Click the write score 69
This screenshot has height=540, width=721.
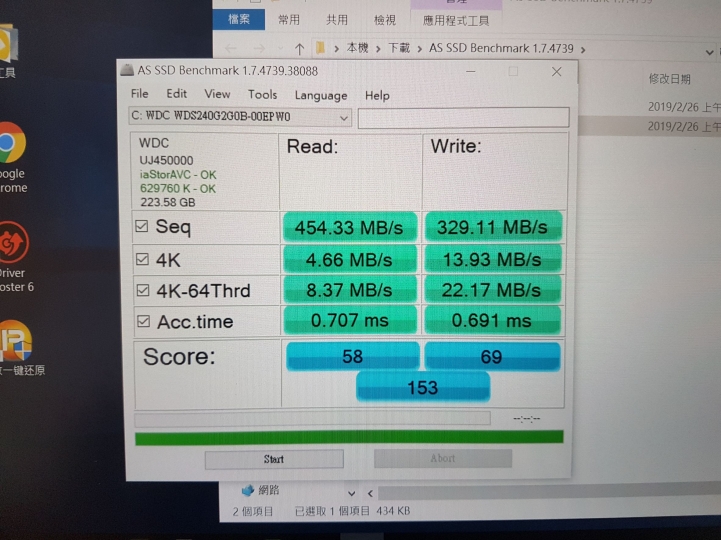coord(492,356)
